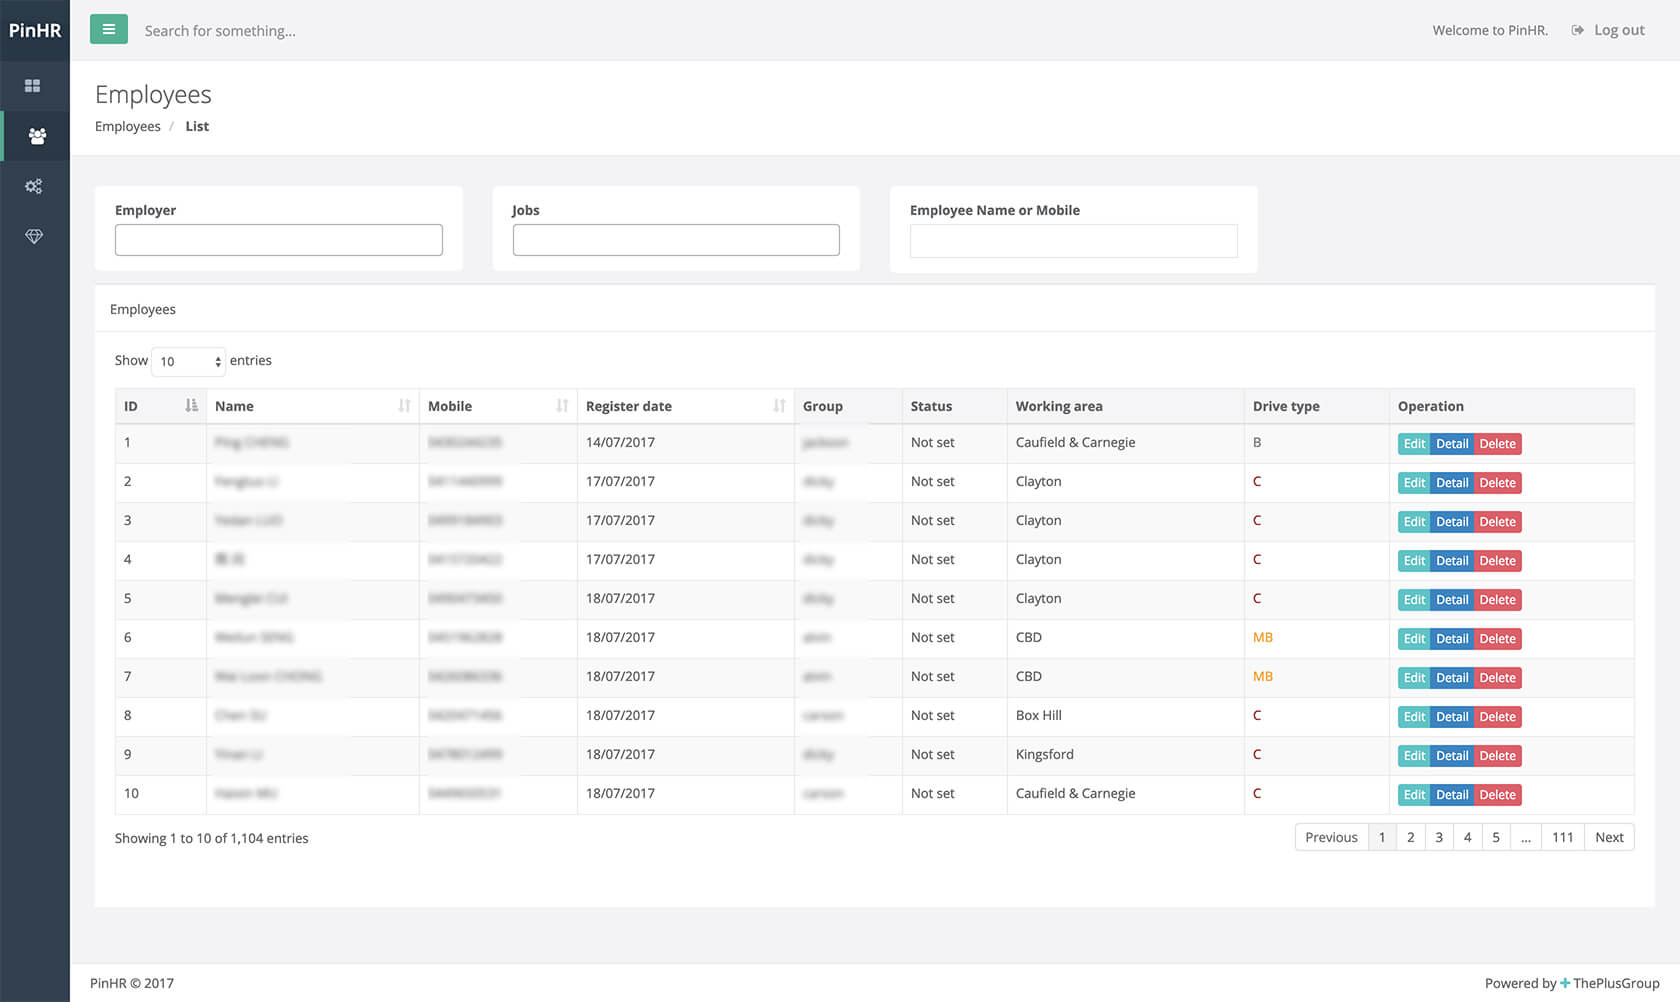This screenshot has height=1002, width=1680.
Task: Open settings via the gears sidebar icon
Action: click(34, 186)
